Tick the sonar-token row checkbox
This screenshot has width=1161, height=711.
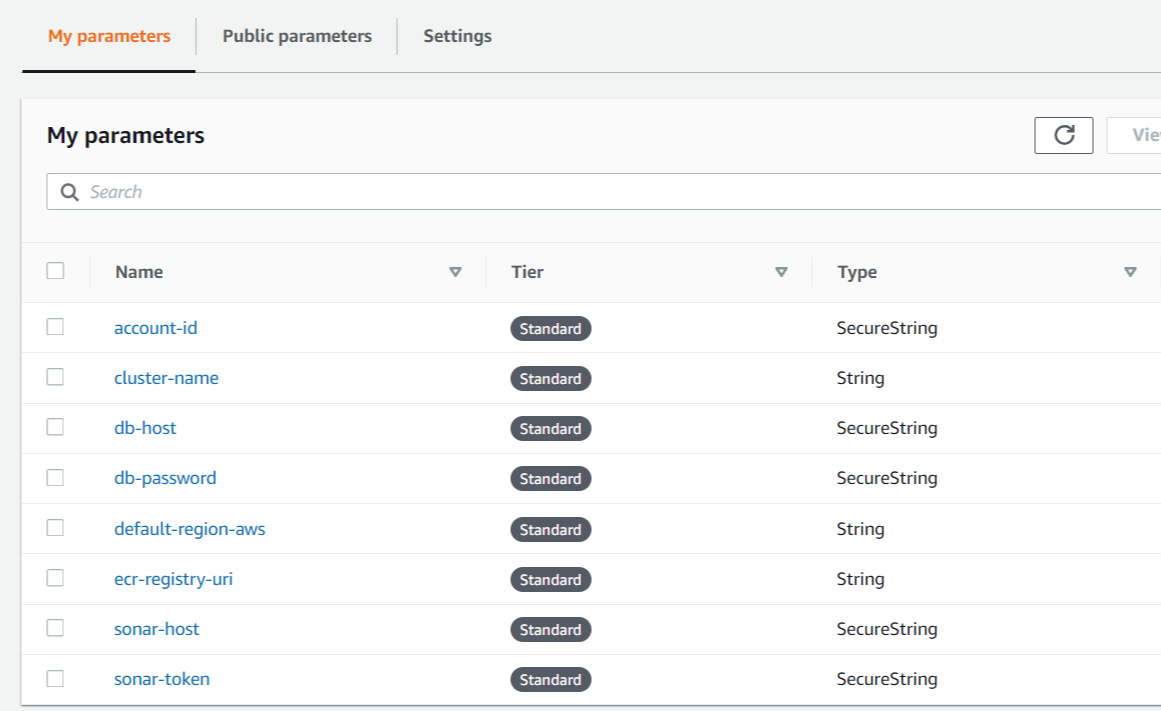tap(55, 679)
